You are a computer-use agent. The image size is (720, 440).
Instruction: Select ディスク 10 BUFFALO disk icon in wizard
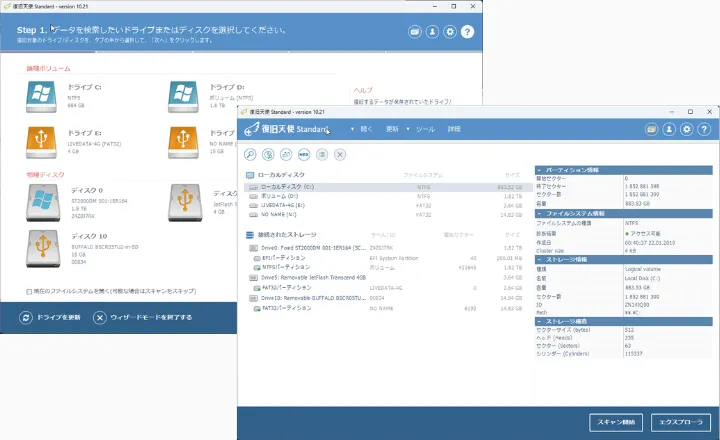[43, 248]
